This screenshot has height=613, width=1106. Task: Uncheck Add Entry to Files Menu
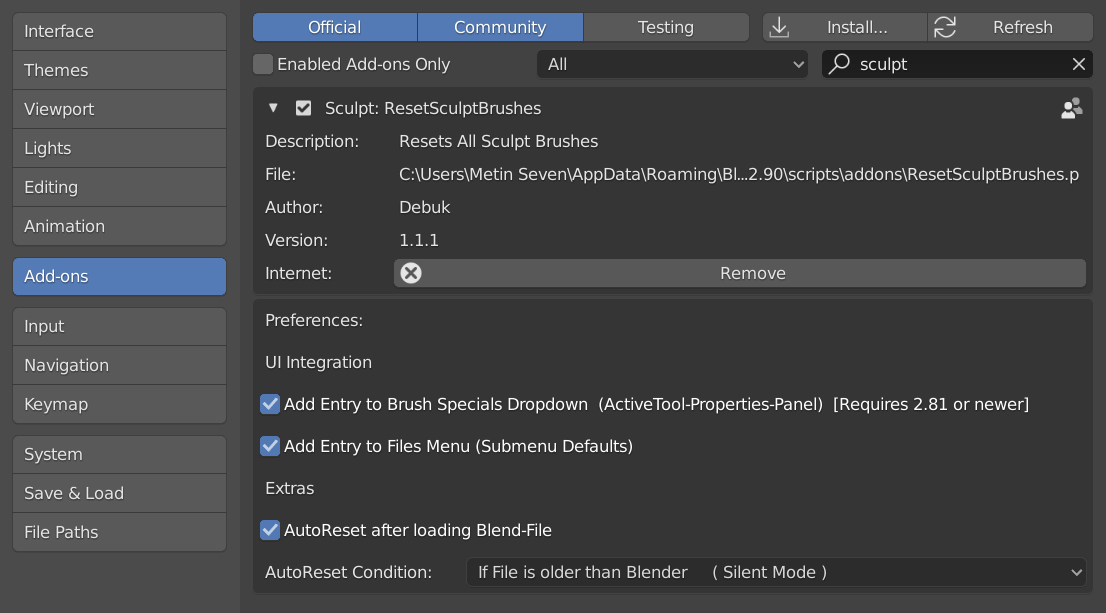(x=270, y=446)
